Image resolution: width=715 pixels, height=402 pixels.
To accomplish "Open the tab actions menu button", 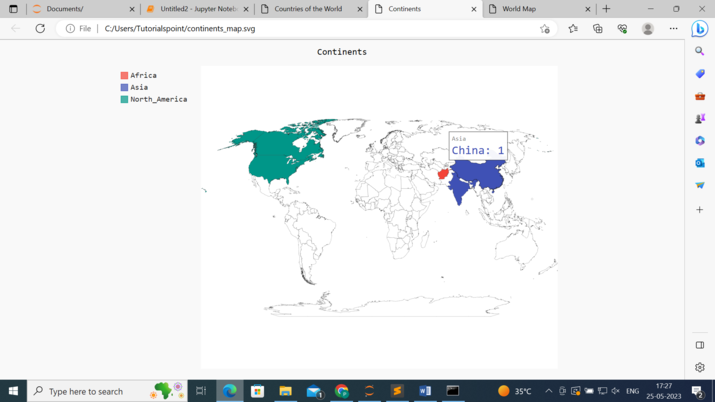I will click(13, 9).
